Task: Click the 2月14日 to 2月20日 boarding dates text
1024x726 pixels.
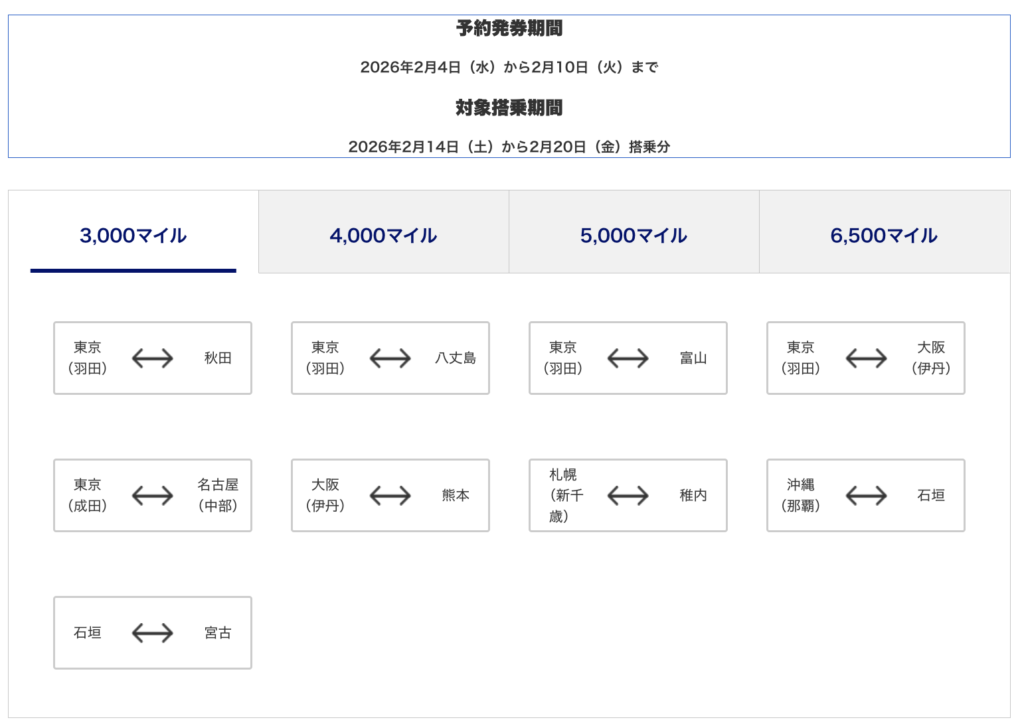Action: (509, 146)
